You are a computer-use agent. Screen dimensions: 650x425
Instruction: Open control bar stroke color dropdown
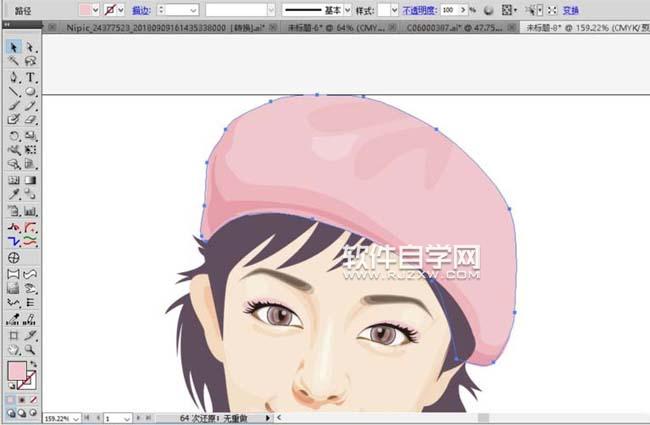121,10
